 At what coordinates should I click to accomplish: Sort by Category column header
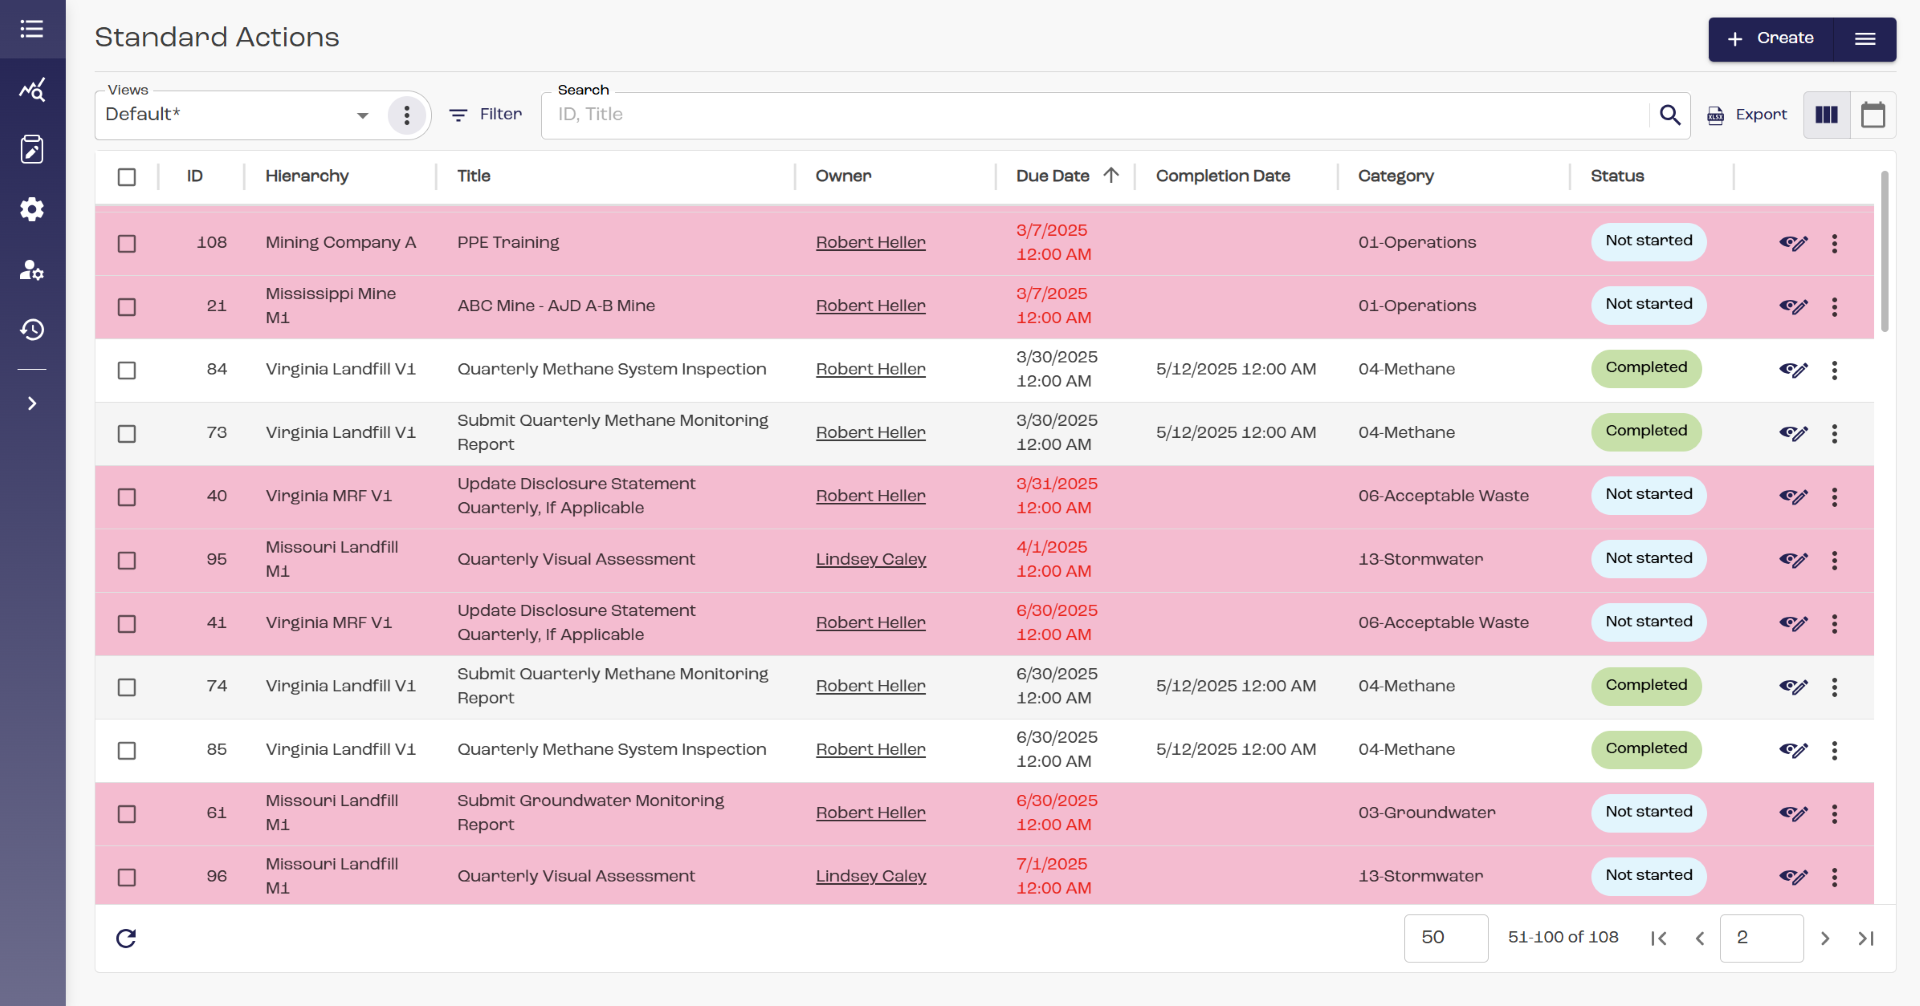click(x=1396, y=176)
